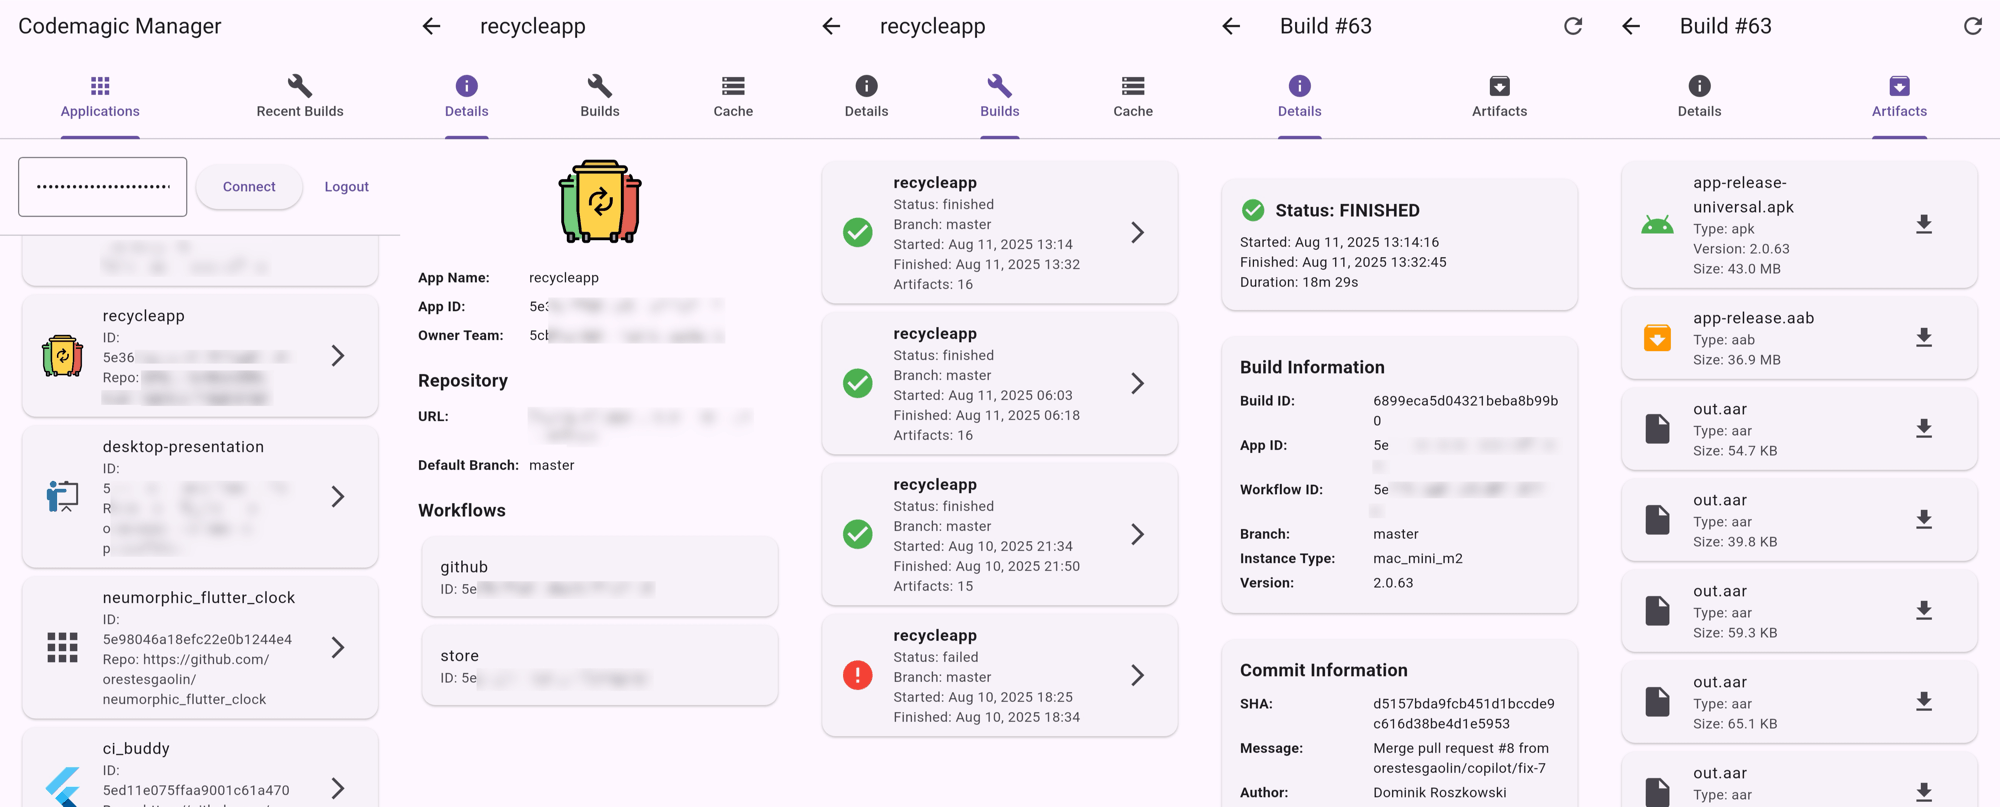Click the red failed status icon on Aug 10 18:25 build
Image resolution: width=2000 pixels, height=807 pixels.
(x=858, y=676)
